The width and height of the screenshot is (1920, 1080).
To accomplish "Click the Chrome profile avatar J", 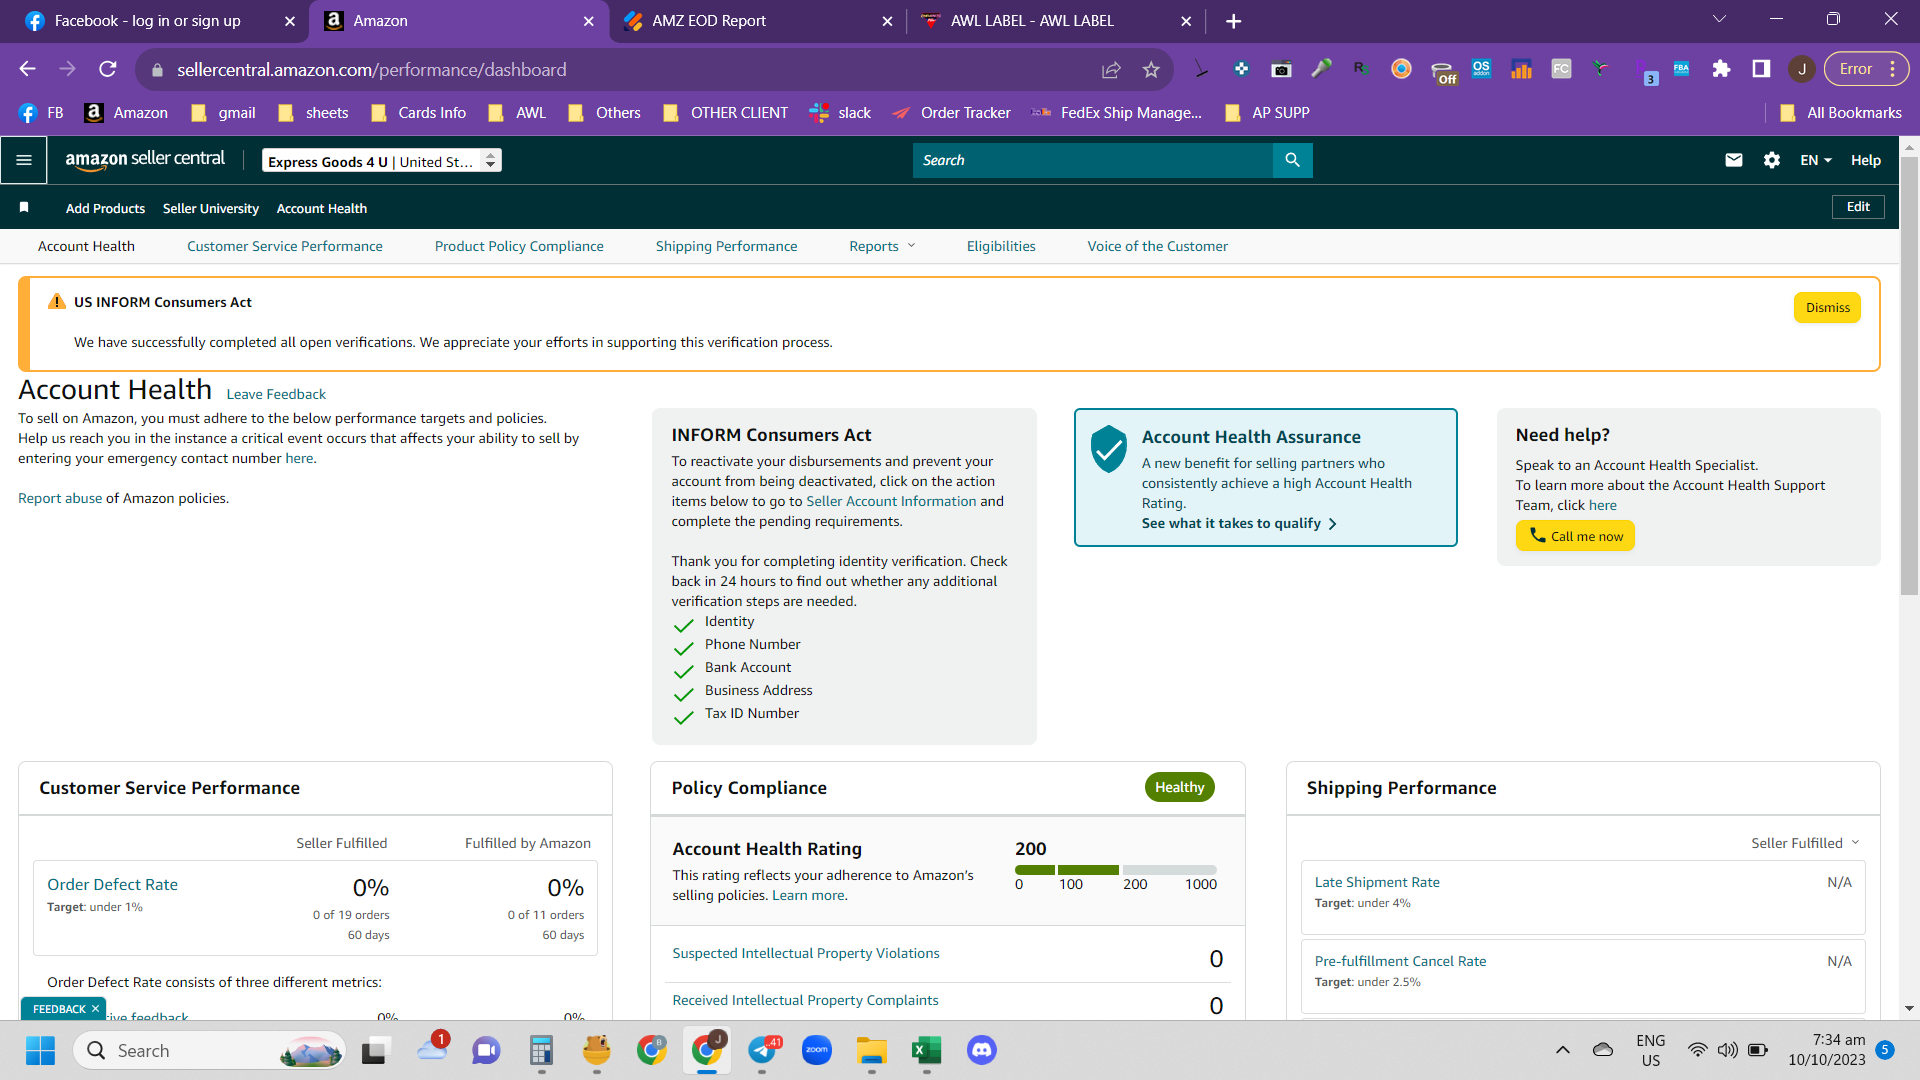I will click(x=1802, y=69).
